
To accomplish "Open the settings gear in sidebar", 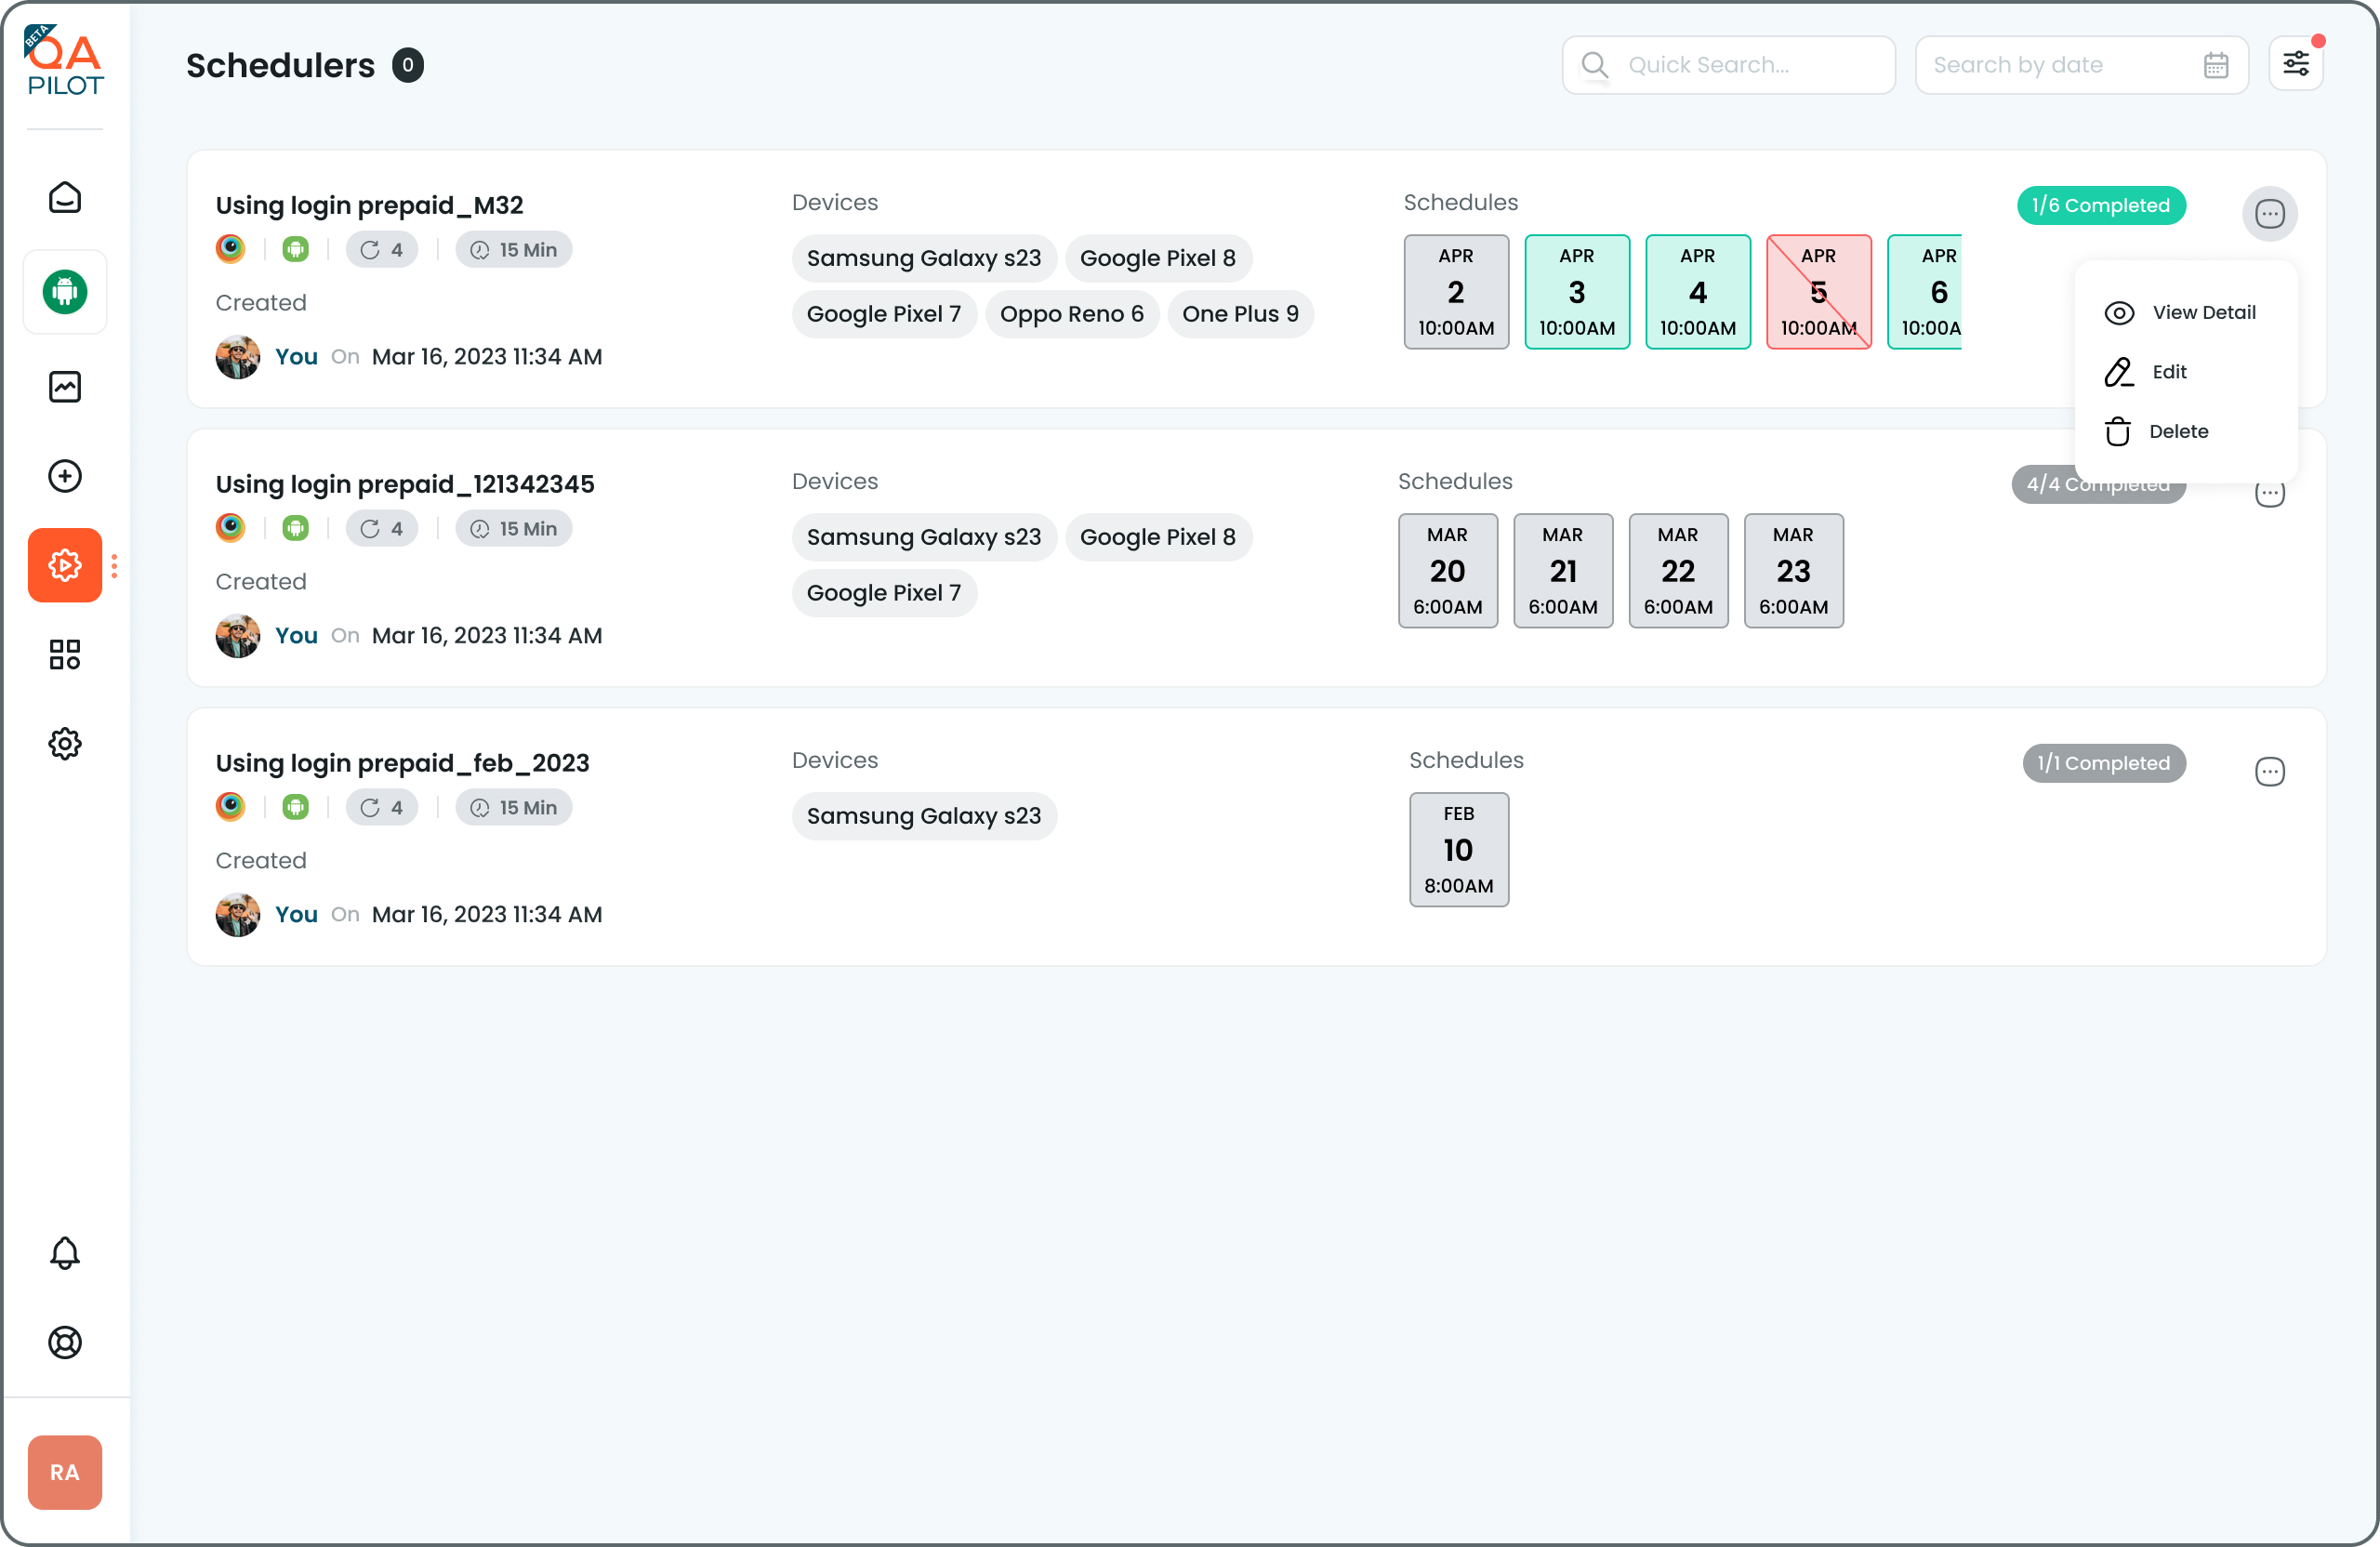I will pos(65,743).
